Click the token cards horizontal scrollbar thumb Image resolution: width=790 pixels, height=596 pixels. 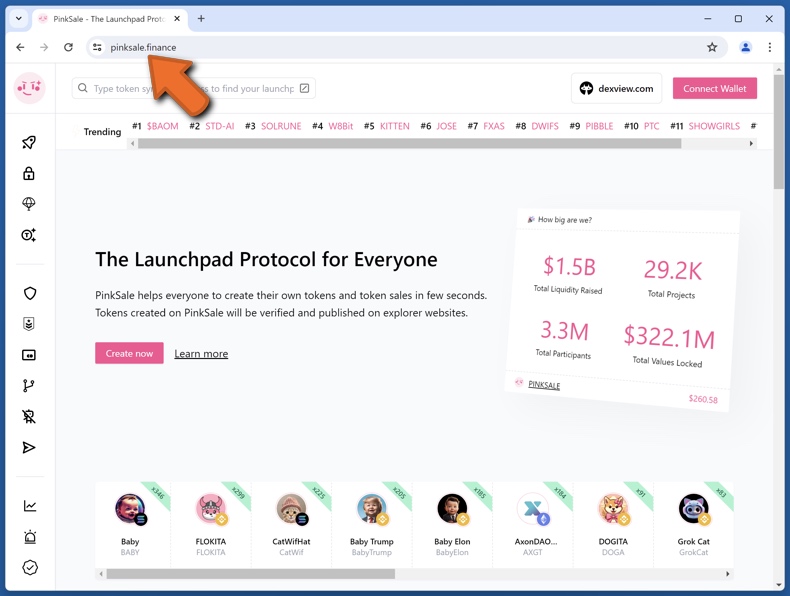coord(250,574)
